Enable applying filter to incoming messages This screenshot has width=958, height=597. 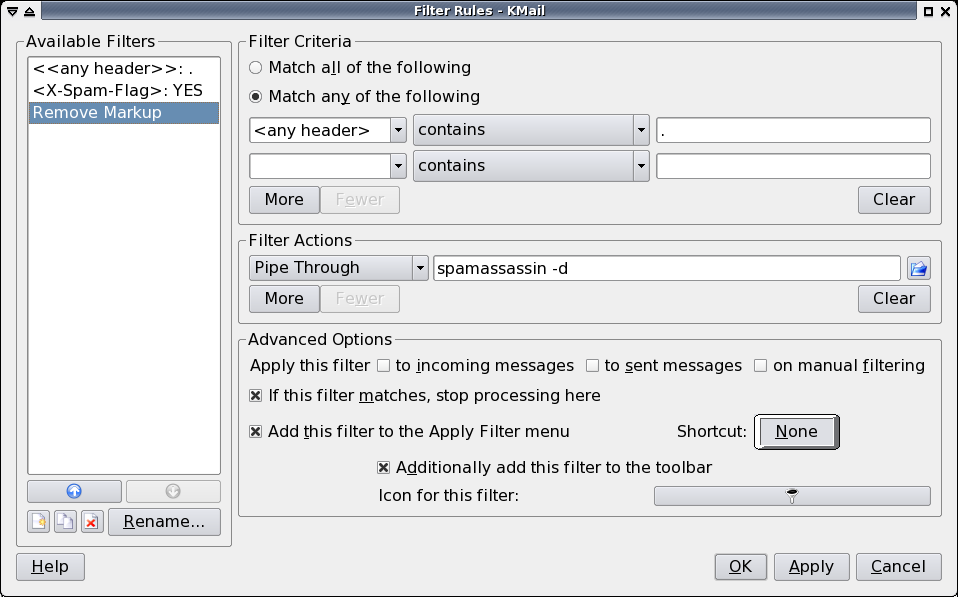pos(383,366)
